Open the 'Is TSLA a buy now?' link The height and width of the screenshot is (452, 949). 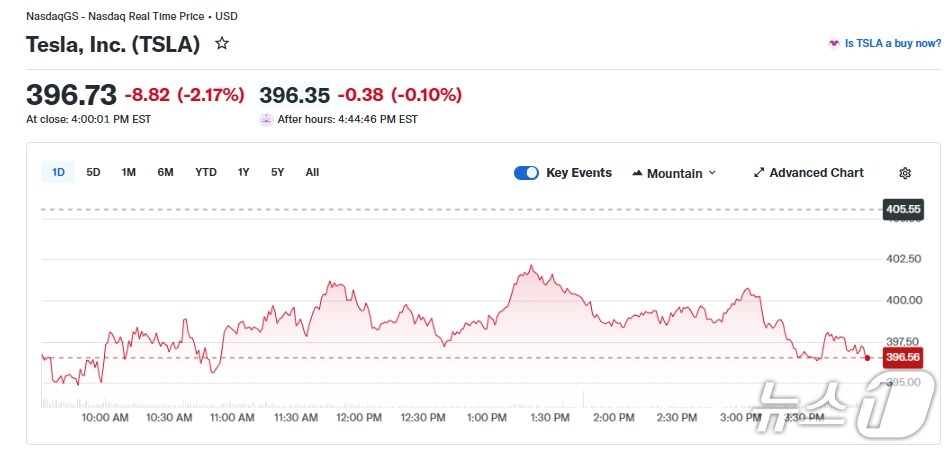coord(884,43)
